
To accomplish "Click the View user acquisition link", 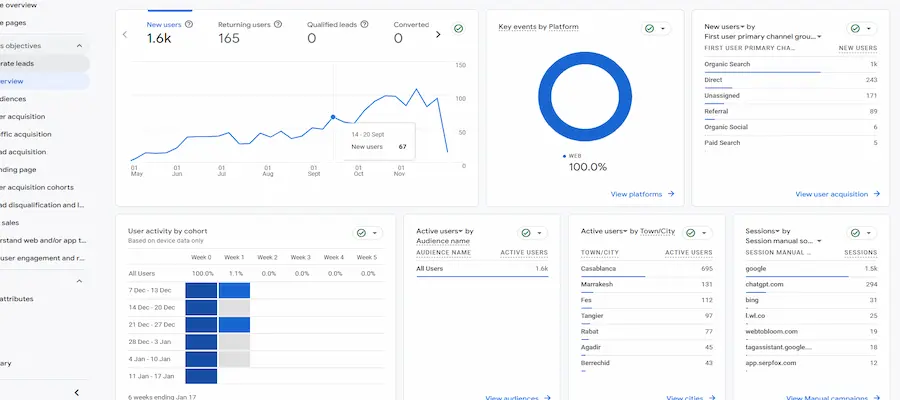I will [x=834, y=194].
